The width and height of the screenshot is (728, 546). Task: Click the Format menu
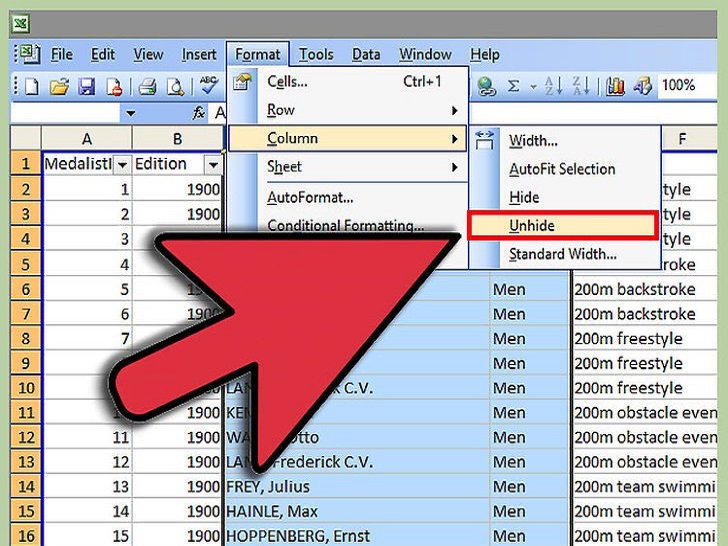(x=258, y=55)
